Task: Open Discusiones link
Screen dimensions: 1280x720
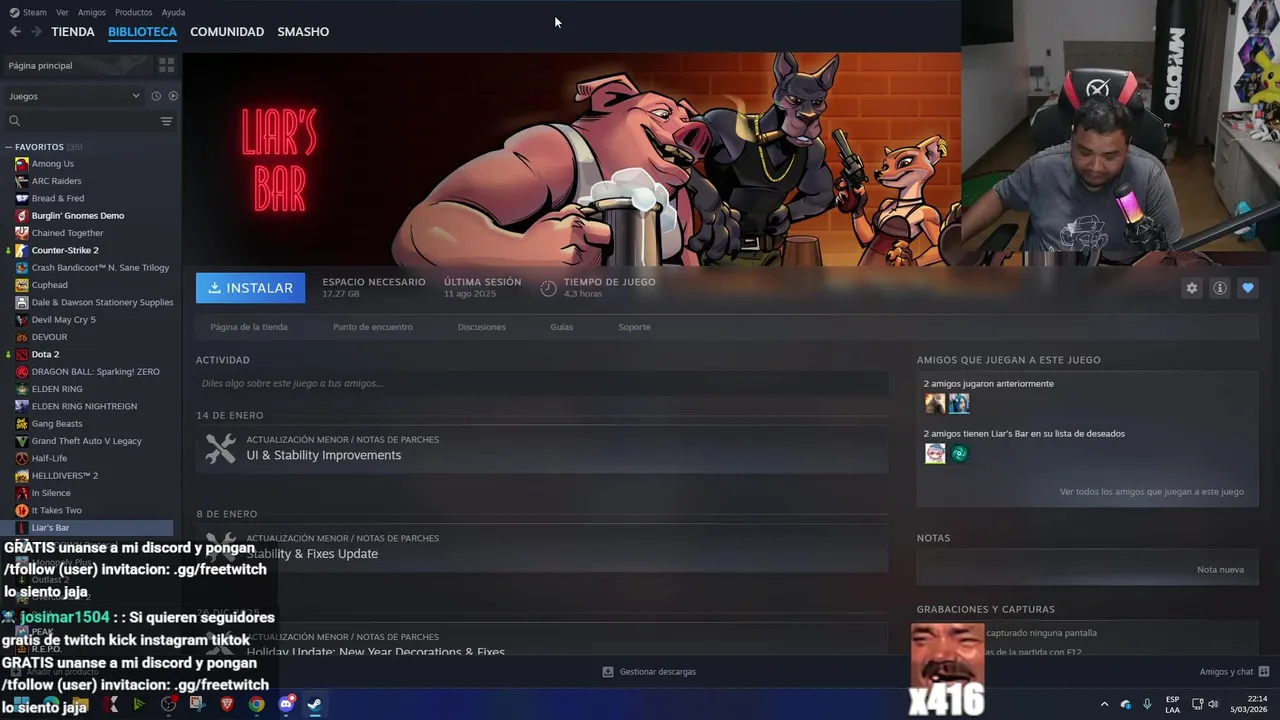Action: tap(481, 327)
